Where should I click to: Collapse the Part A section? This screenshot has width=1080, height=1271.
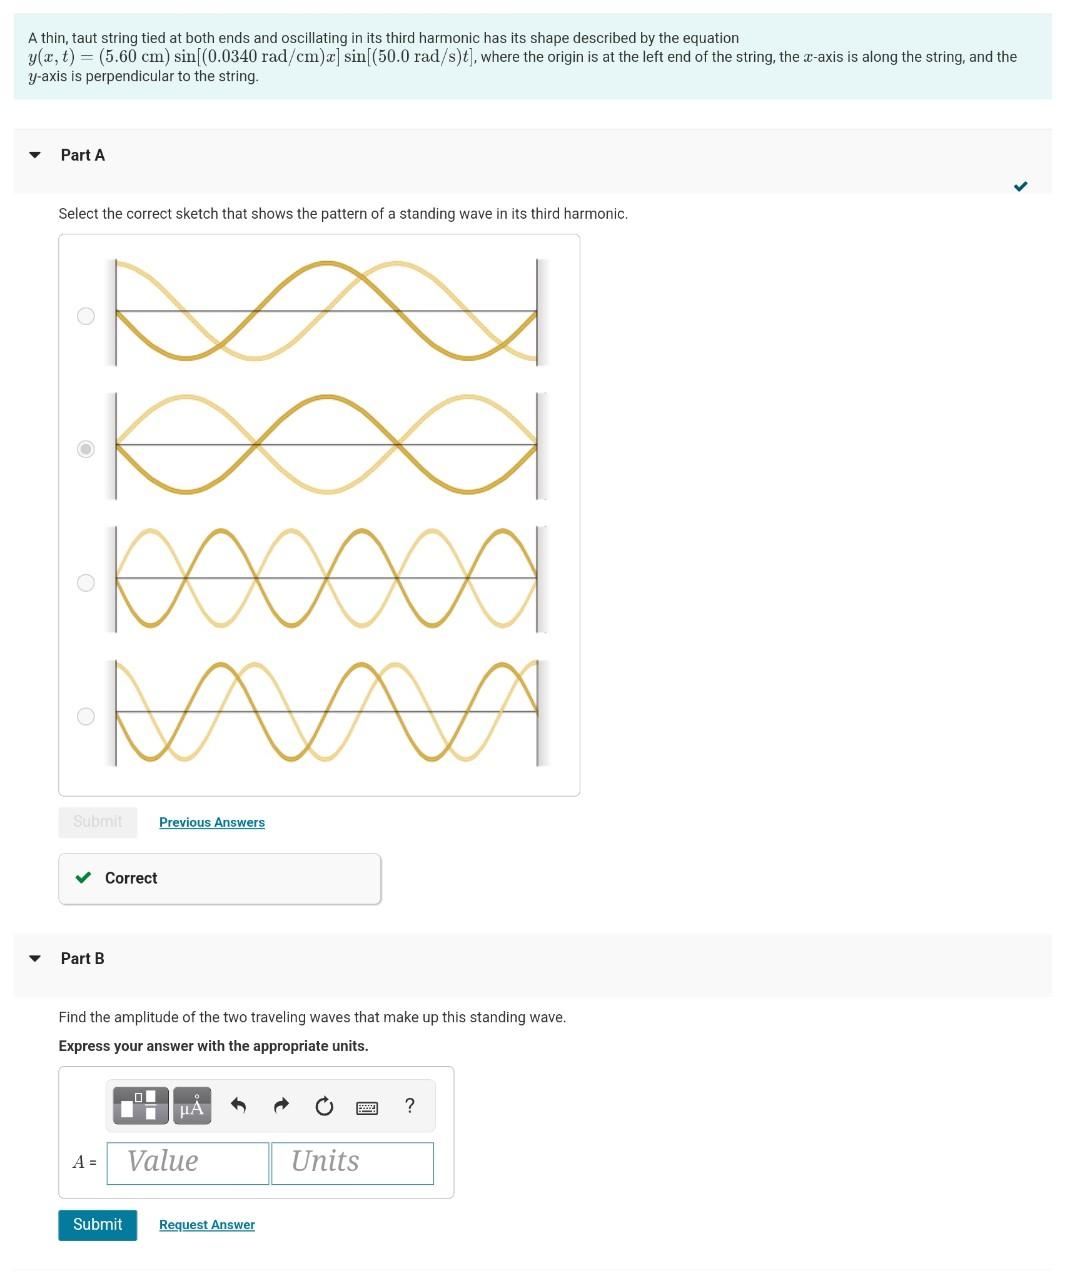[x=34, y=154]
